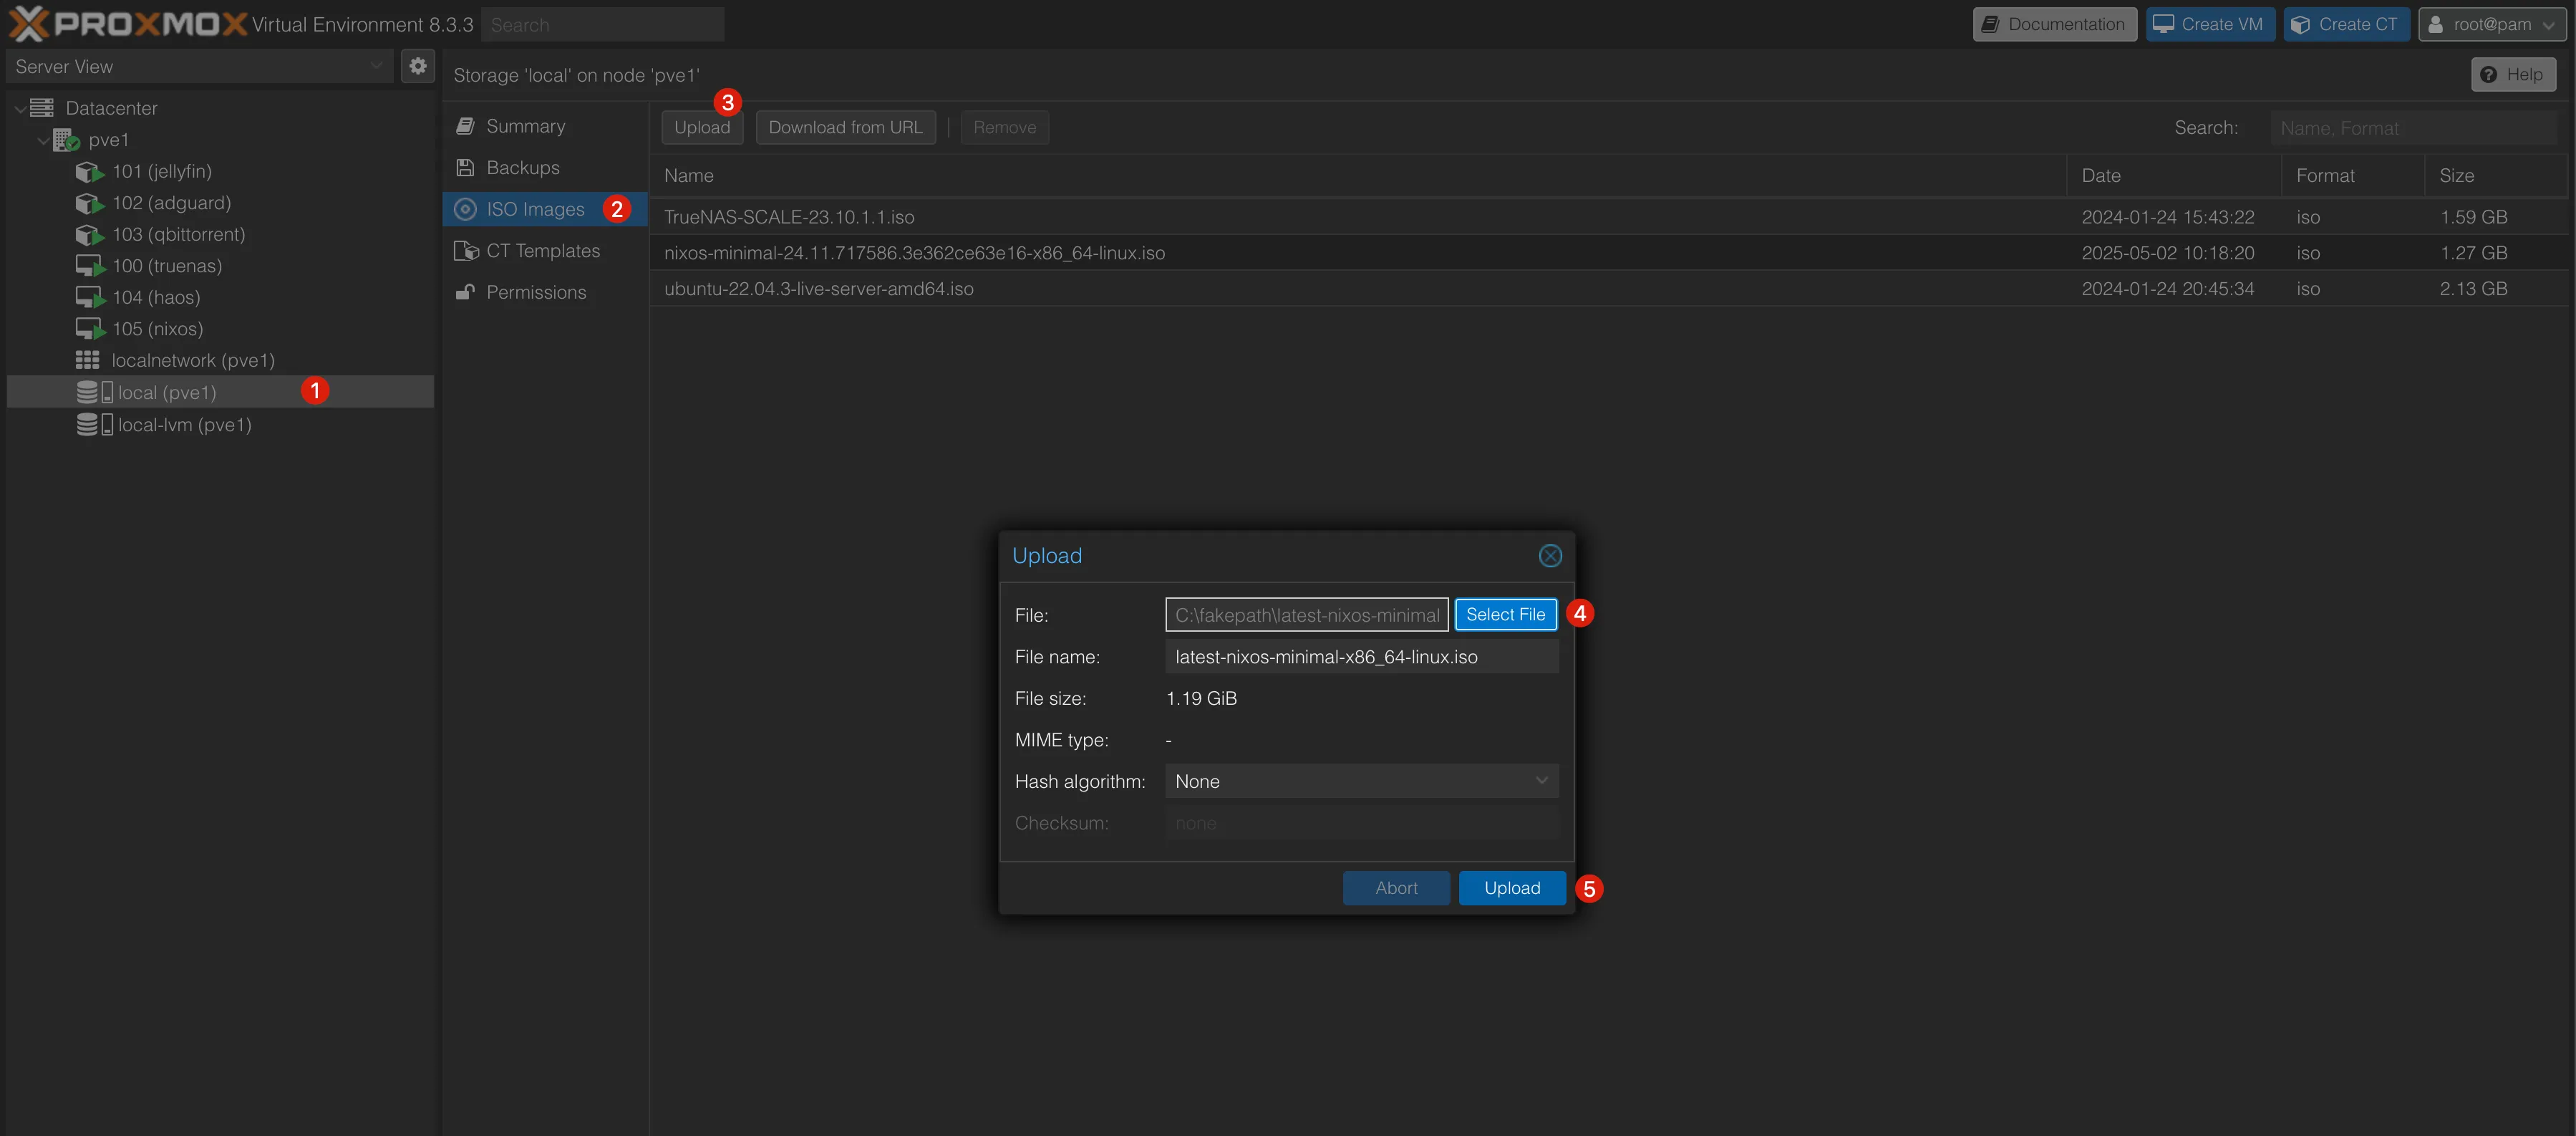
Task: Select TrueNAS-SCALE-23.10.1.1.iso row
Action: pos(1609,217)
